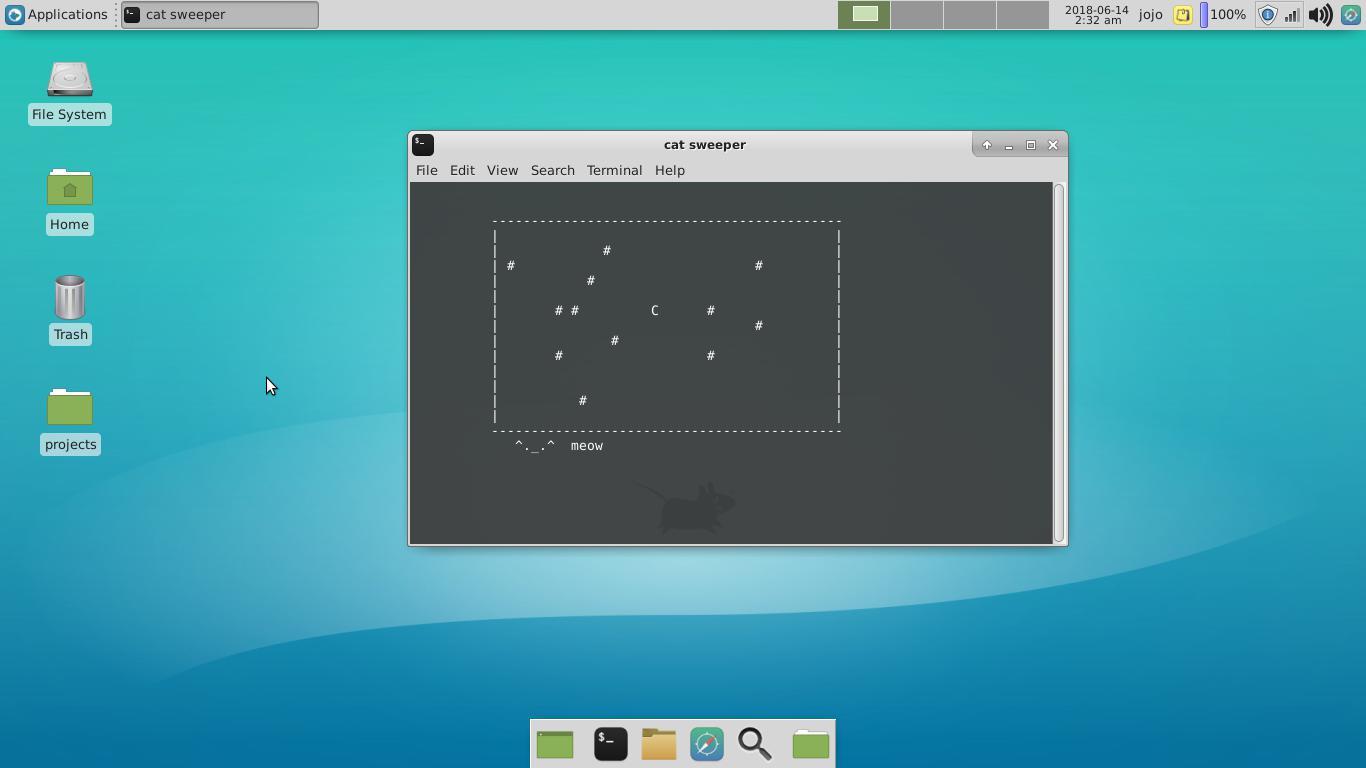Open the File menu in terminal
The image size is (1366, 768).
coord(426,170)
